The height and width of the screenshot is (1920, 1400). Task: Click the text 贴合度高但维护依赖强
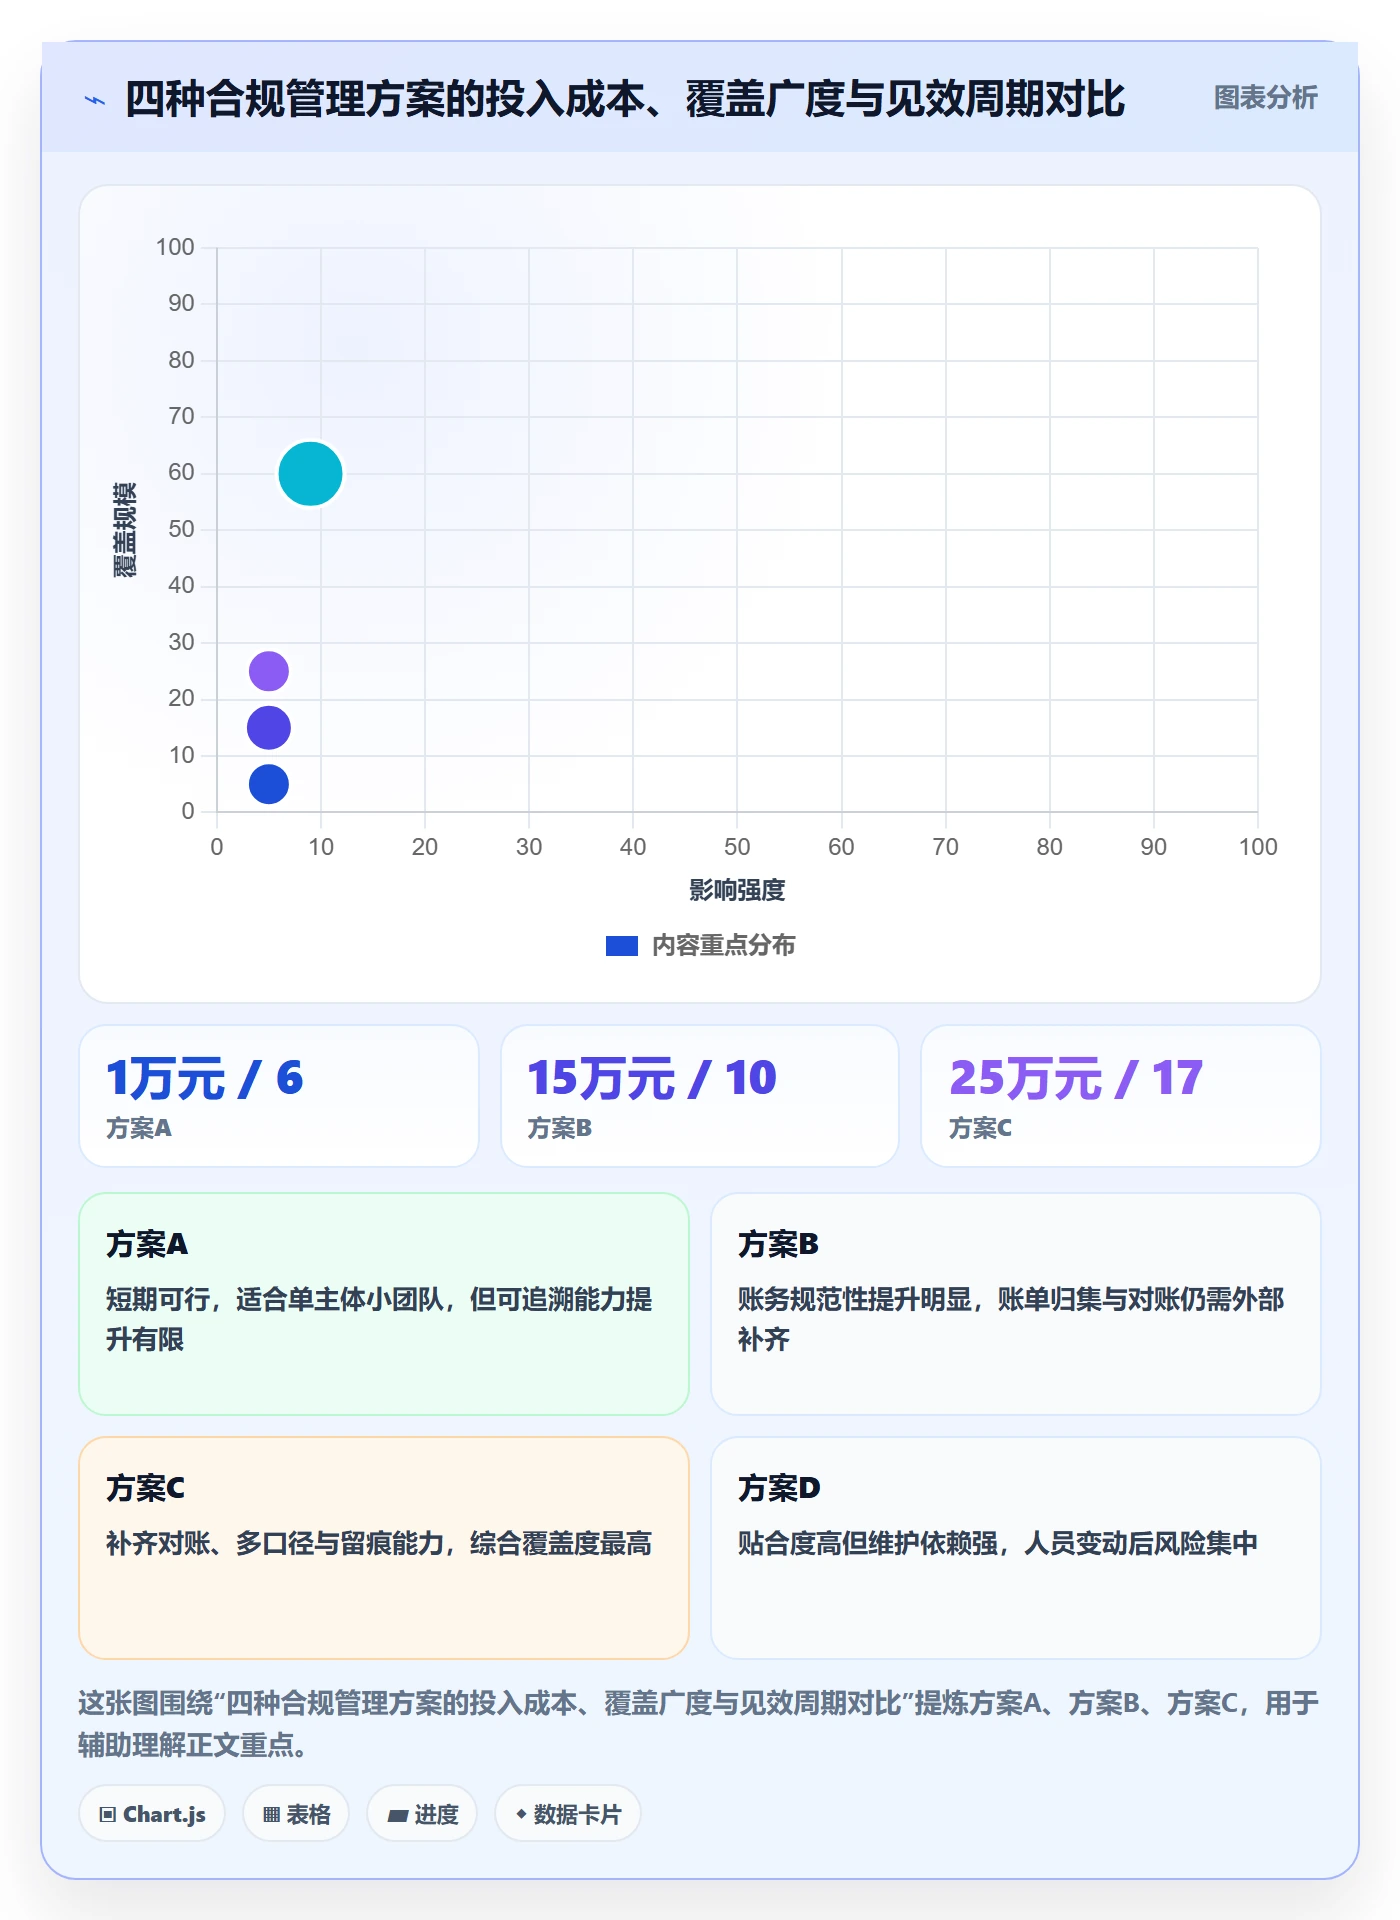(868, 1544)
